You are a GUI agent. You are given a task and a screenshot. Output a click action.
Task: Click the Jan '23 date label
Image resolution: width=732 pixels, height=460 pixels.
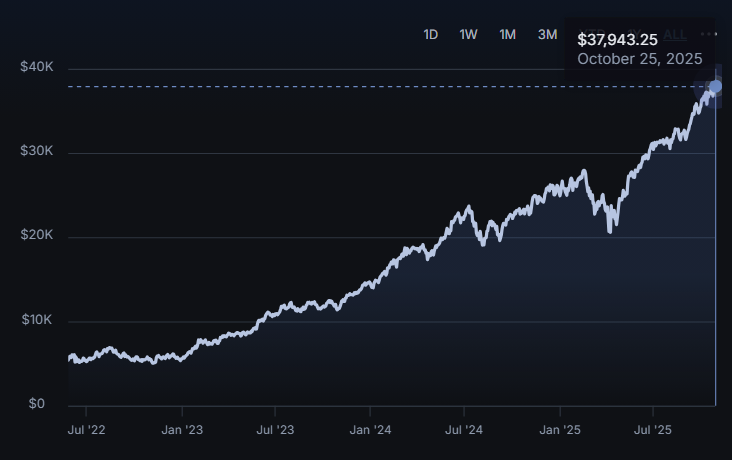[x=182, y=430]
